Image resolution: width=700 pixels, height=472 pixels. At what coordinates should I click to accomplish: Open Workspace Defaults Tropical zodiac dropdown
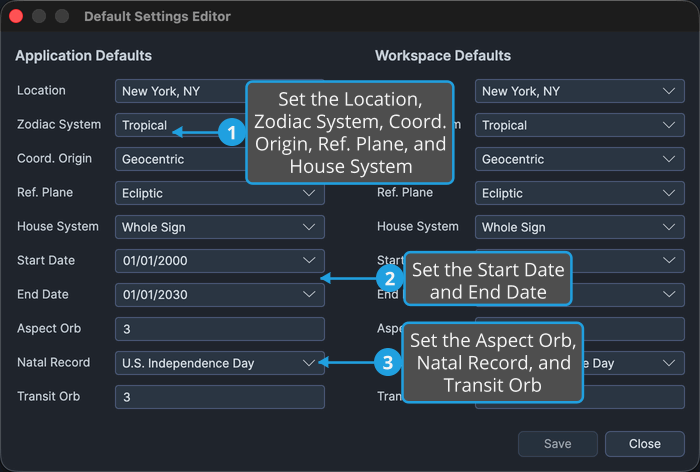579,125
